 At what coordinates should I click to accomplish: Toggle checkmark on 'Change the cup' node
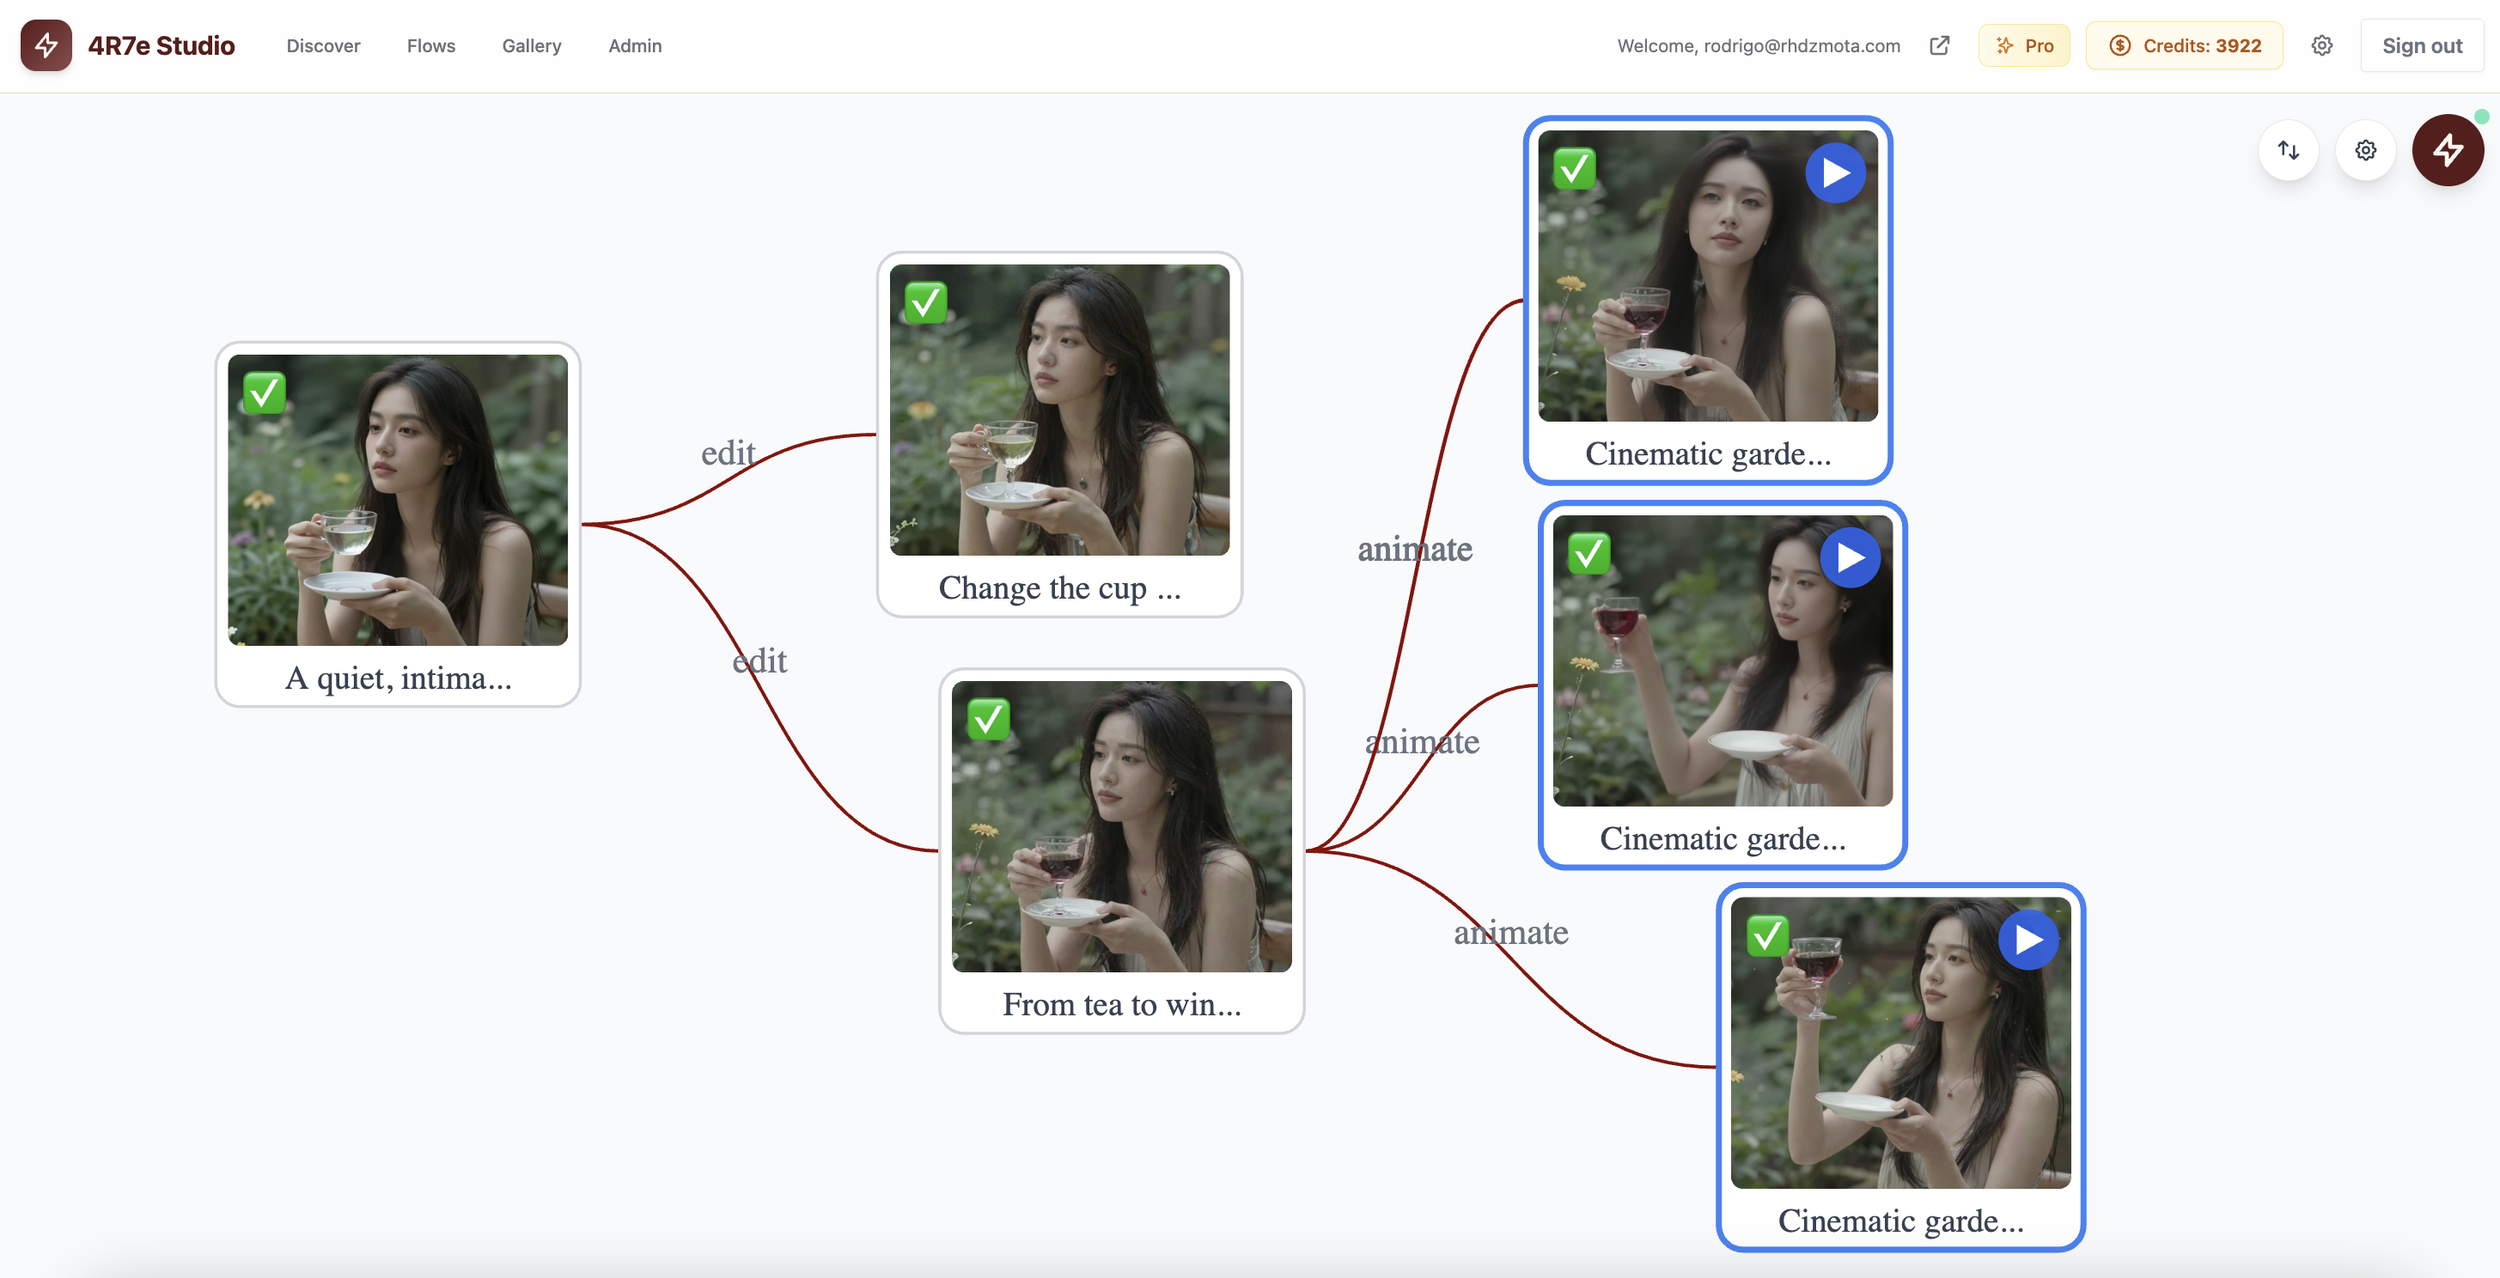(x=926, y=302)
